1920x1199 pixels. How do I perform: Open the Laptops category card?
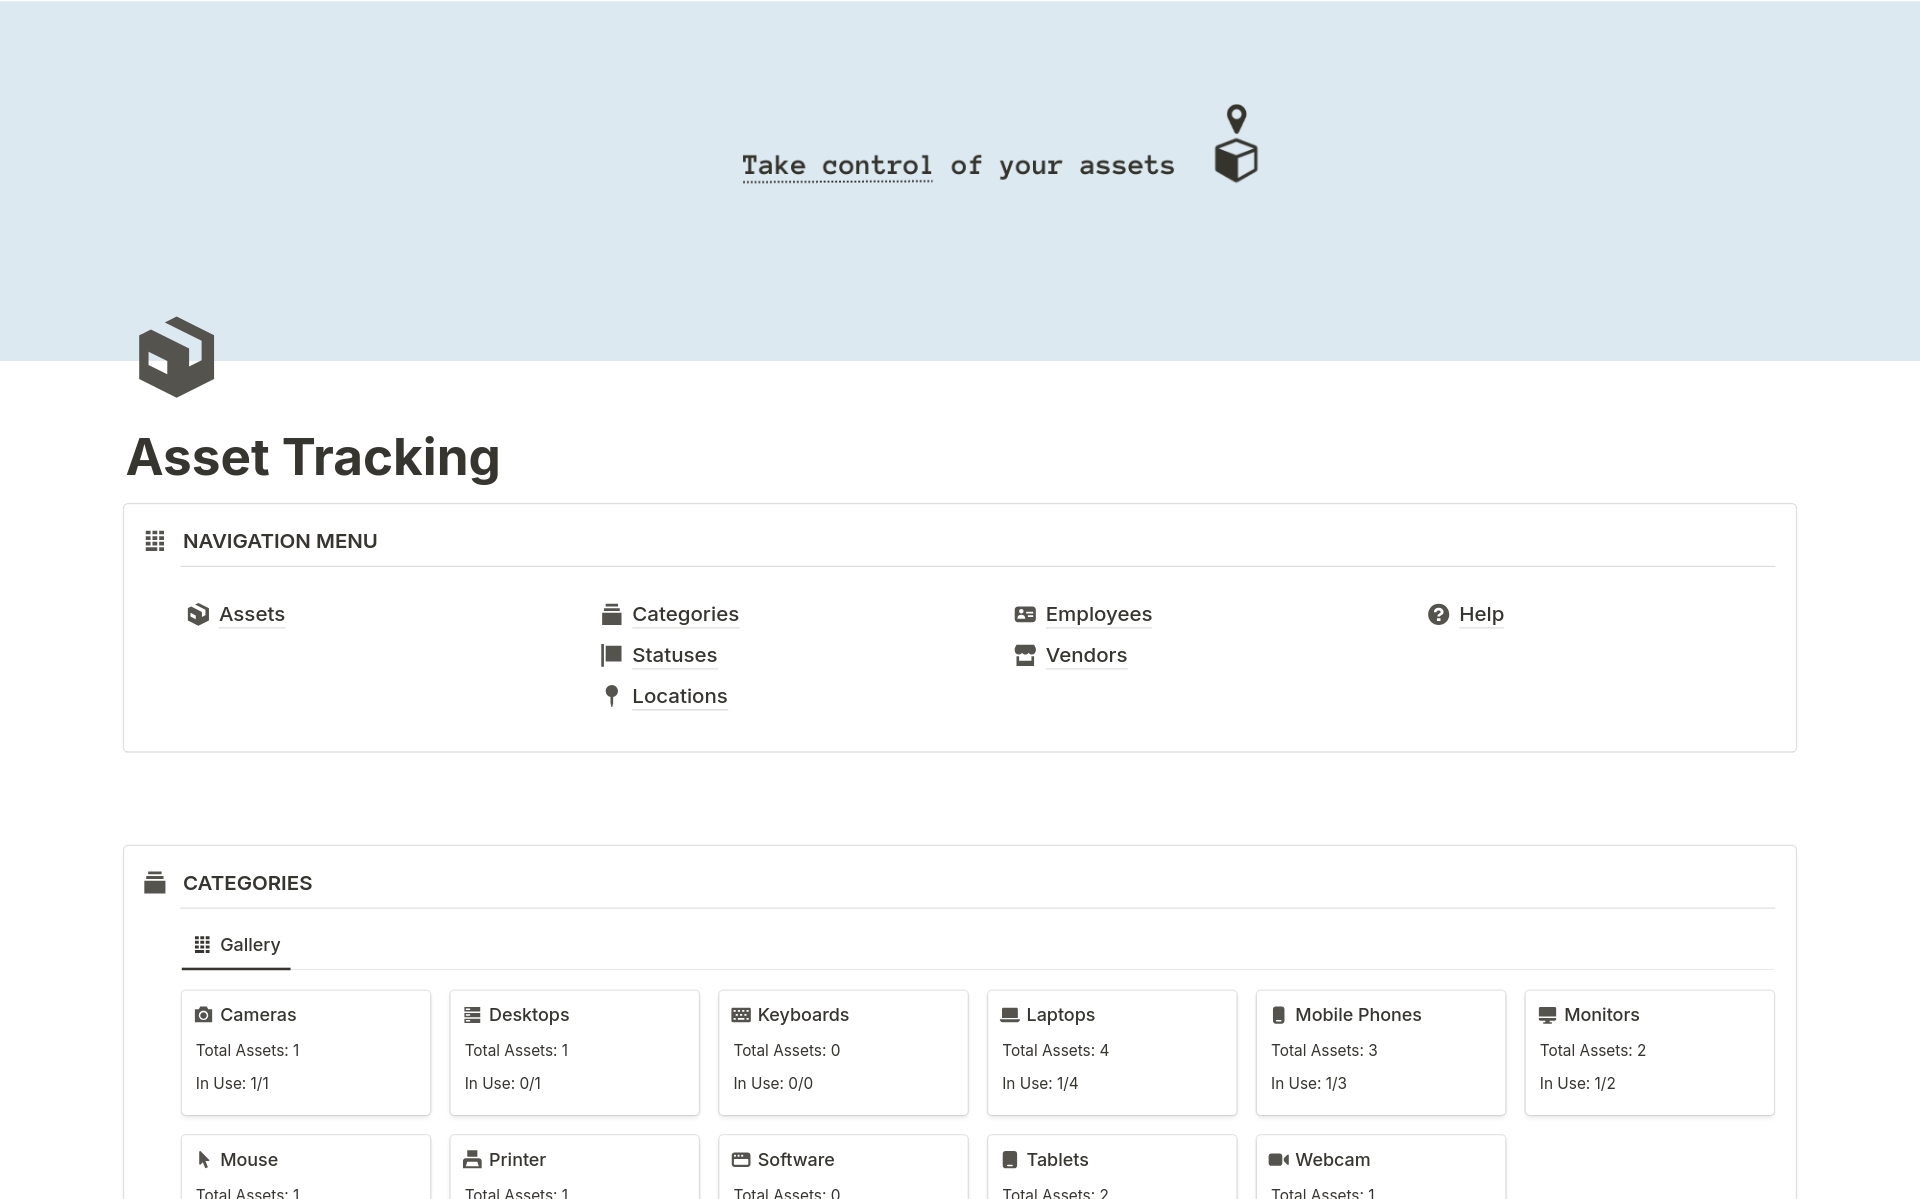coord(1111,1052)
